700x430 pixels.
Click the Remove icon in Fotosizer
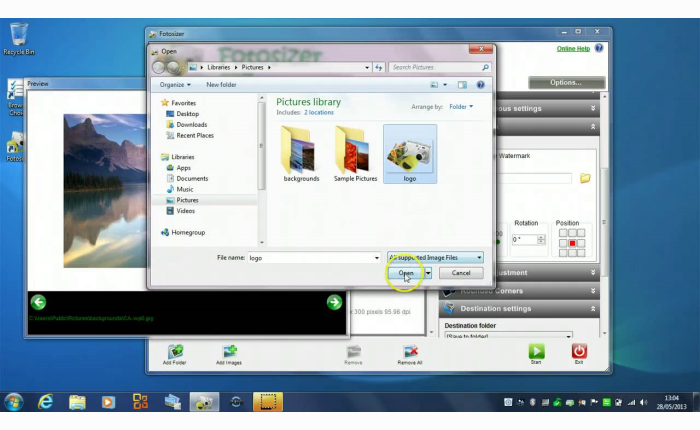[353, 351]
